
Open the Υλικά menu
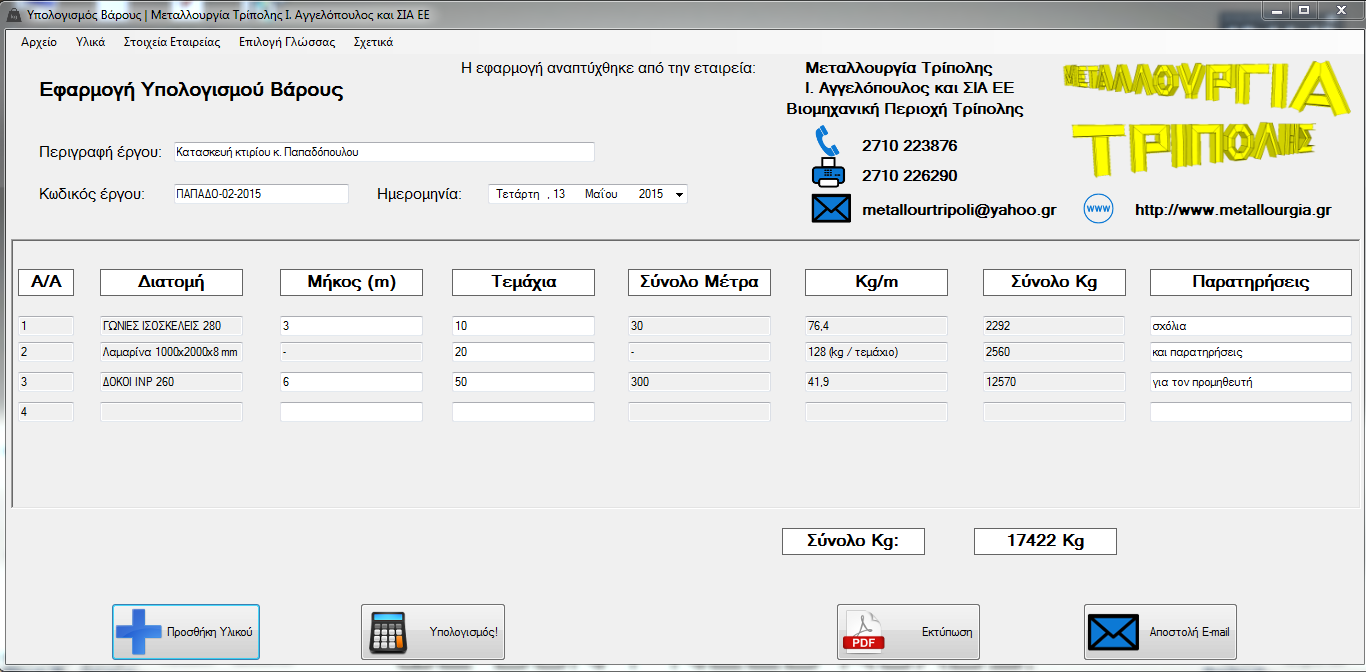[90, 42]
